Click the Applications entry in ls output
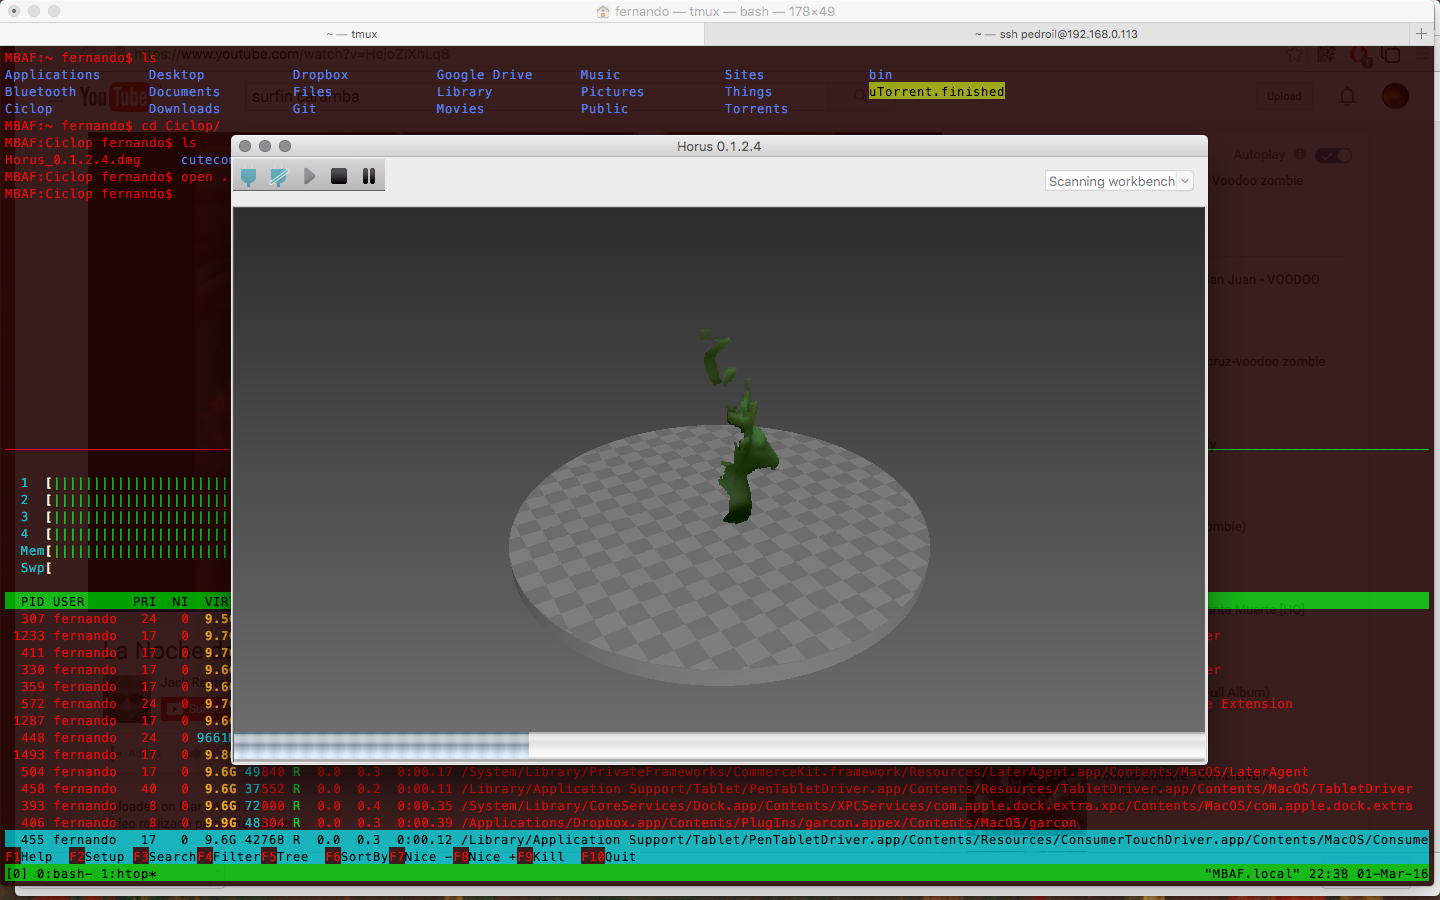The height and width of the screenshot is (900, 1440). pyautogui.click(x=53, y=75)
